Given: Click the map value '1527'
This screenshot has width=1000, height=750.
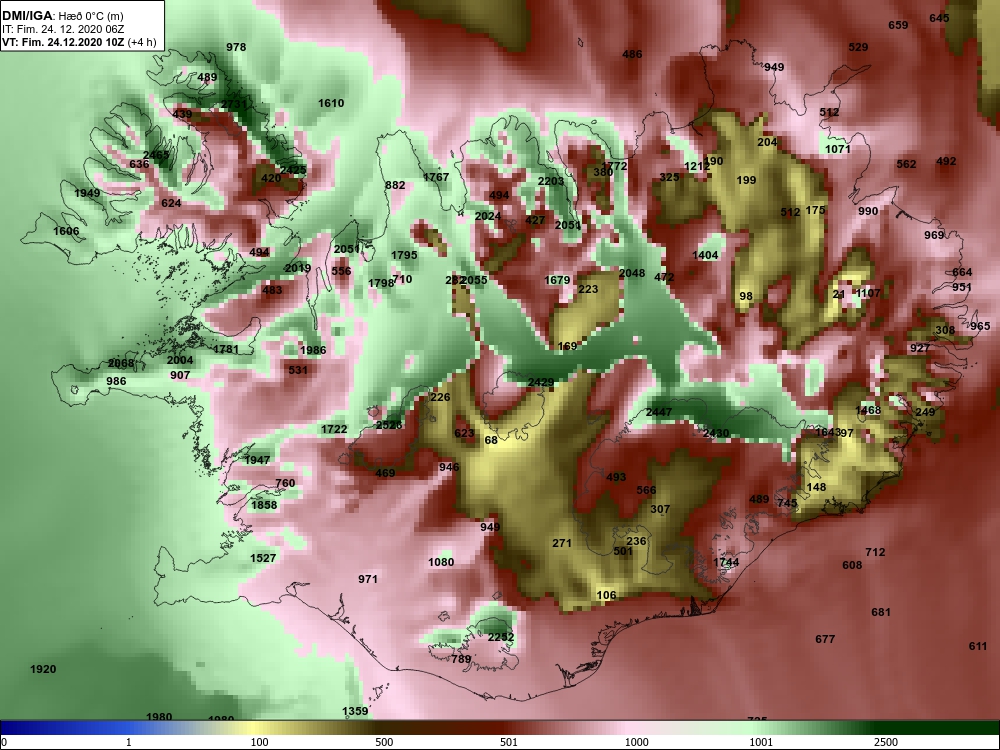Looking at the screenshot, I should tap(263, 559).
